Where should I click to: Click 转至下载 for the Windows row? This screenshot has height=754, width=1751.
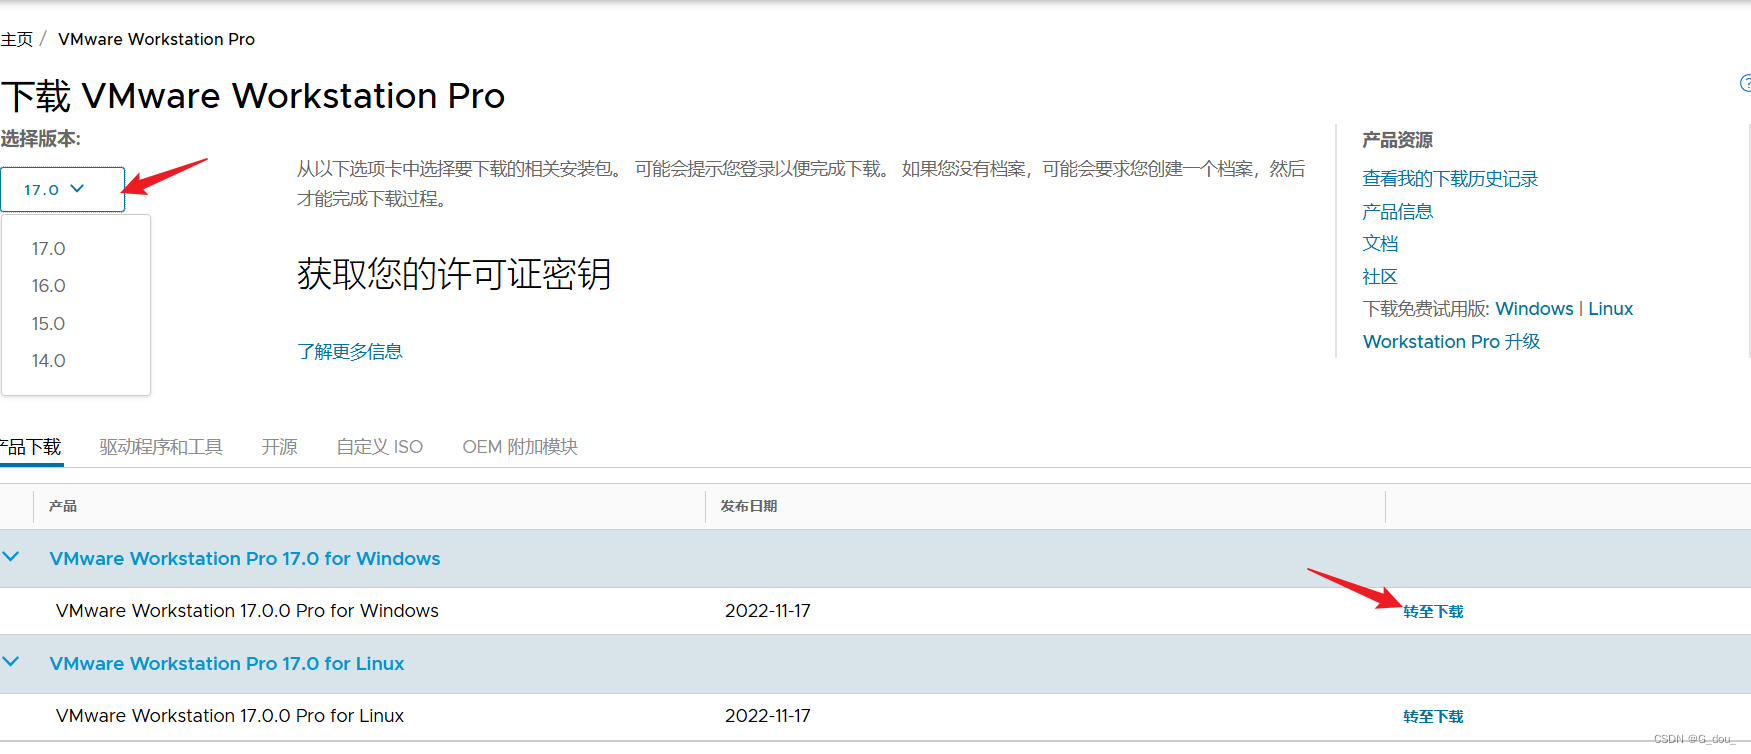[1433, 611]
